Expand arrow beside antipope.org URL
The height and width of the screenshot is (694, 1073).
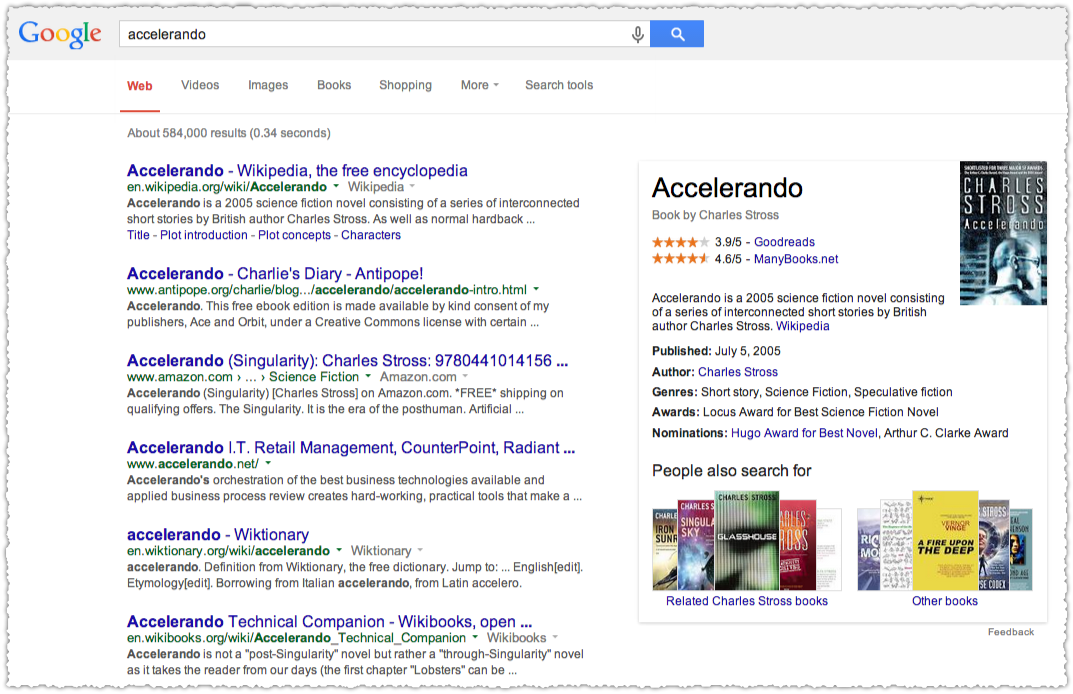(x=536, y=289)
